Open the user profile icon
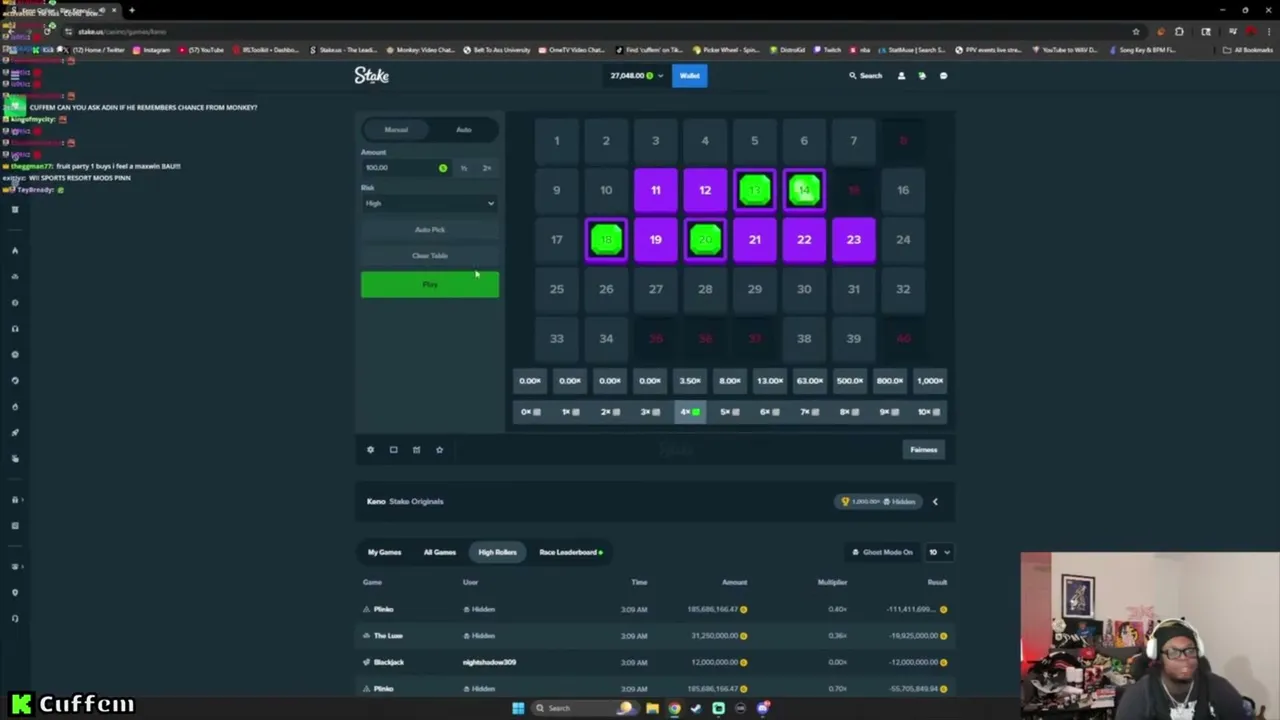The height and width of the screenshot is (720, 1280). pos(901,76)
